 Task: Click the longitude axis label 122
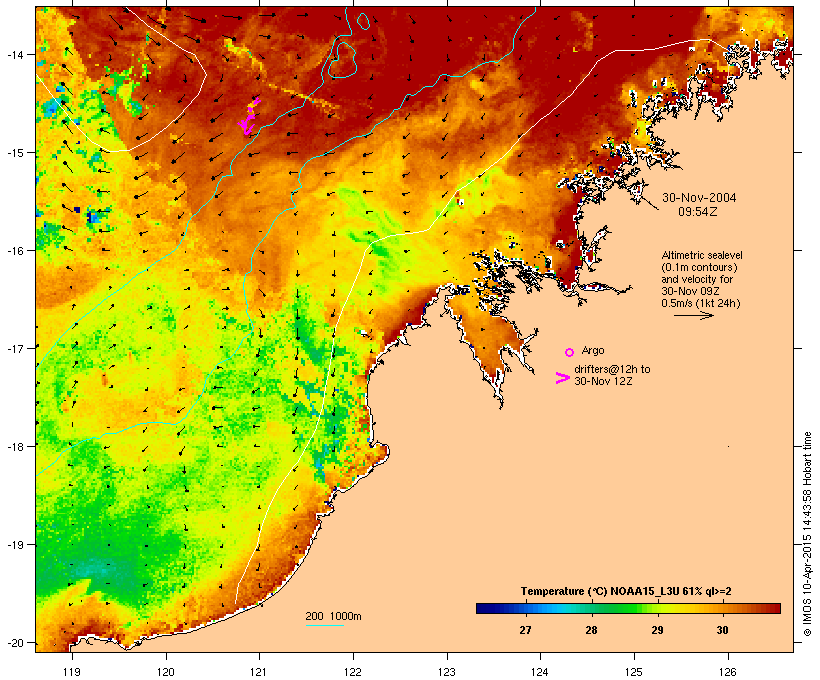tap(353, 672)
